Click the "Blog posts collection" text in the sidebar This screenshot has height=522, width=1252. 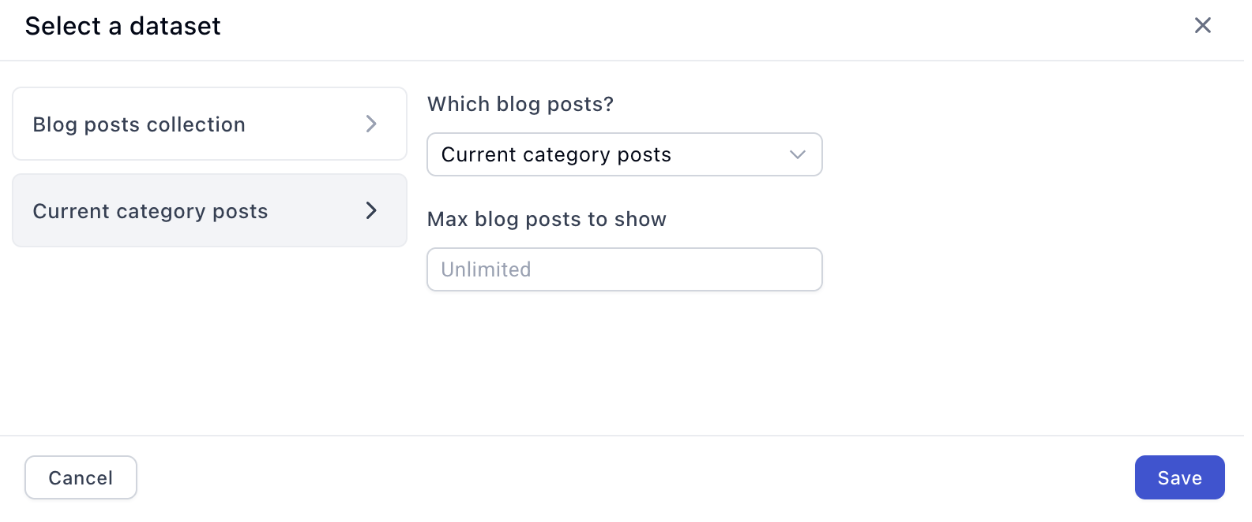pos(139,124)
